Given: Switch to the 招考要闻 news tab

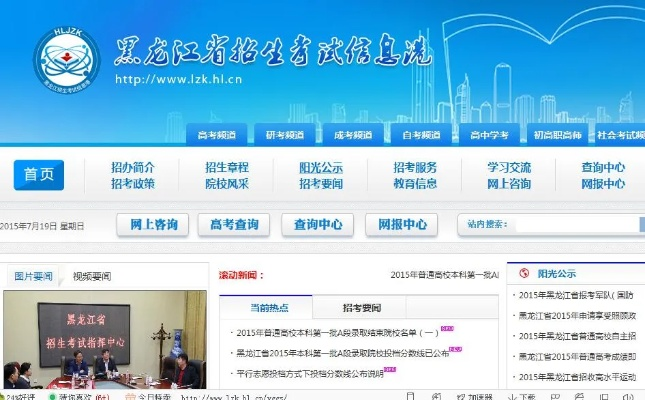Looking at the screenshot, I should click(361, 308).
